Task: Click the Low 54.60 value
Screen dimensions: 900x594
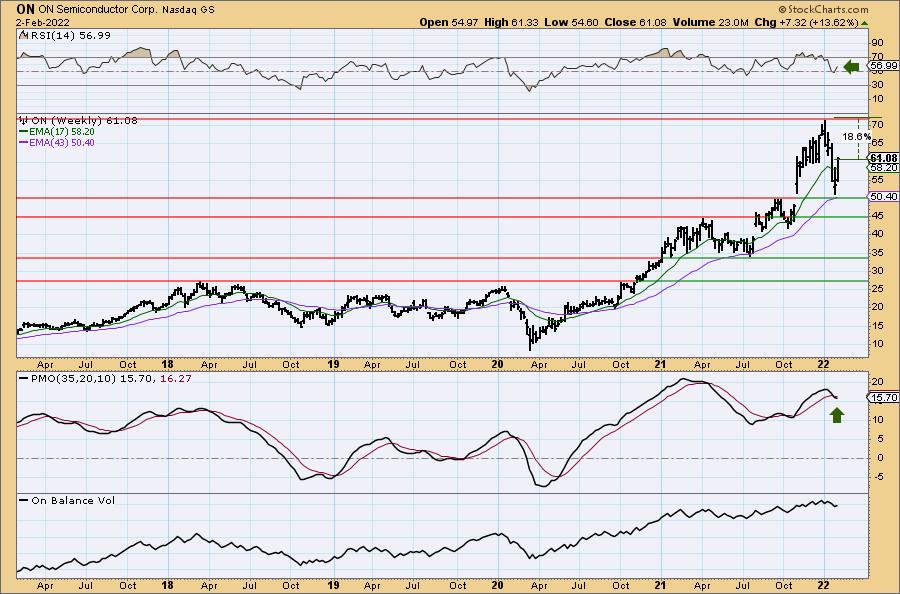Action: (571, 22)
